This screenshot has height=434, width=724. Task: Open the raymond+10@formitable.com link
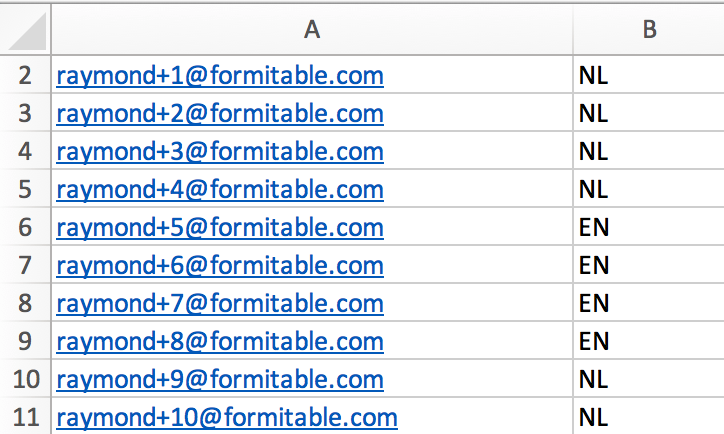click(227, 417)
